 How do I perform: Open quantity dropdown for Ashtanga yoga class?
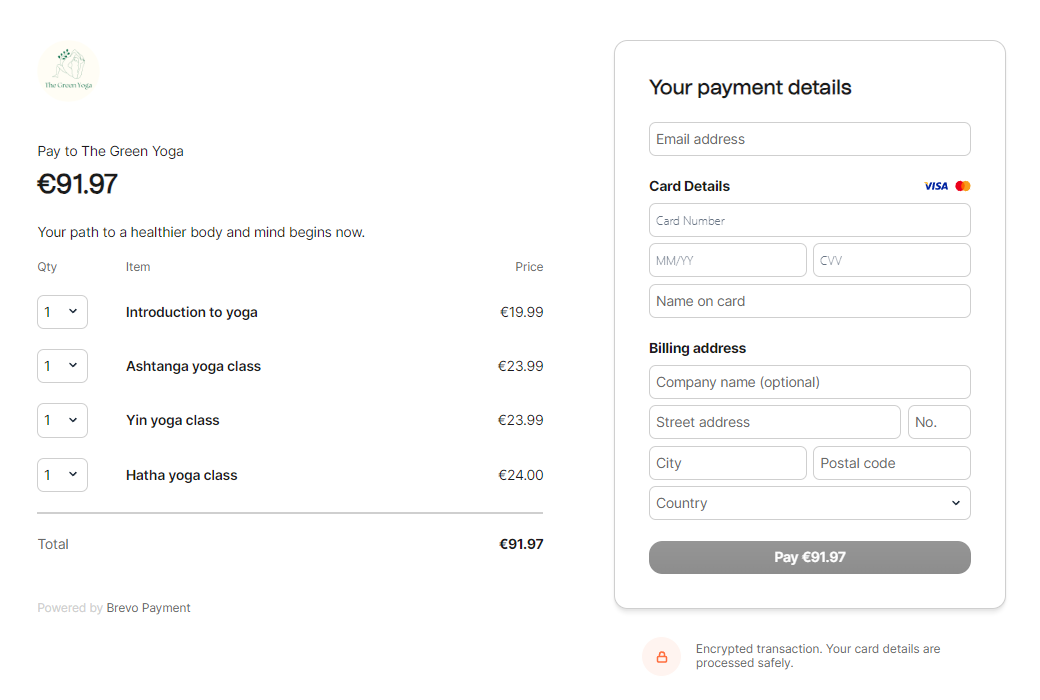pyautogui.click(x=62, y=366)
